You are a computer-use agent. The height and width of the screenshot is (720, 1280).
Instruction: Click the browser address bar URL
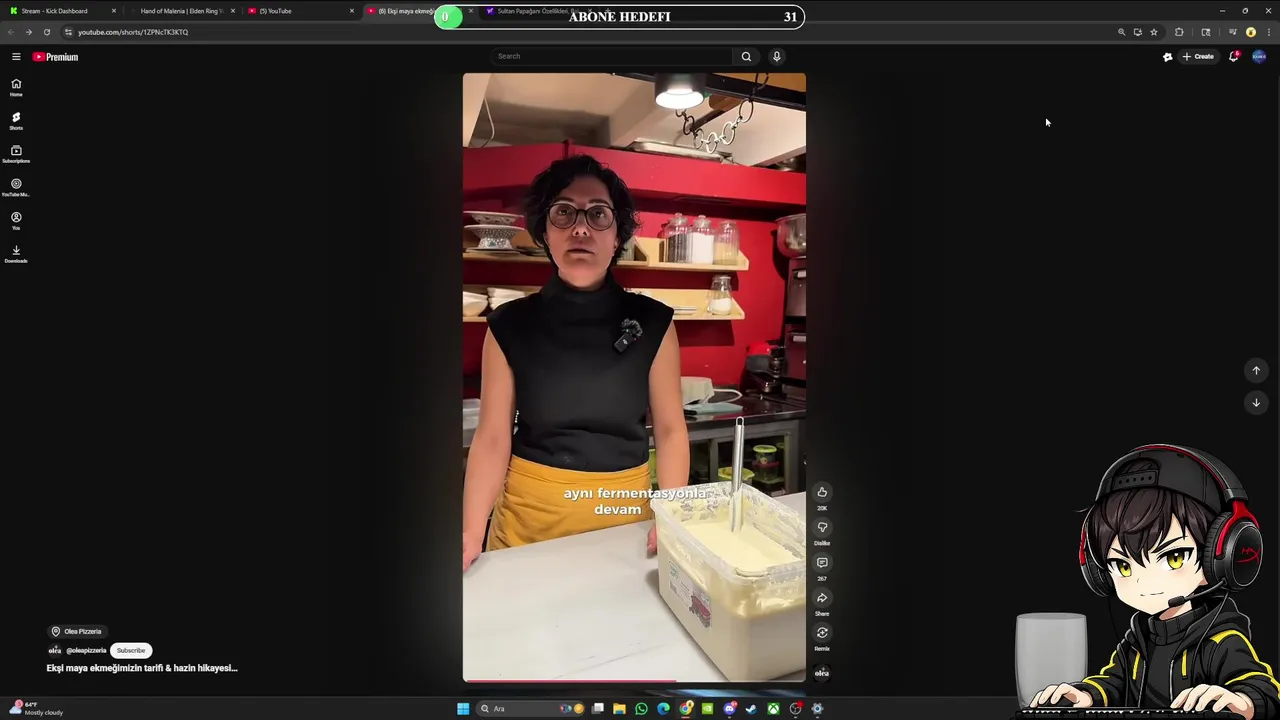133,32
